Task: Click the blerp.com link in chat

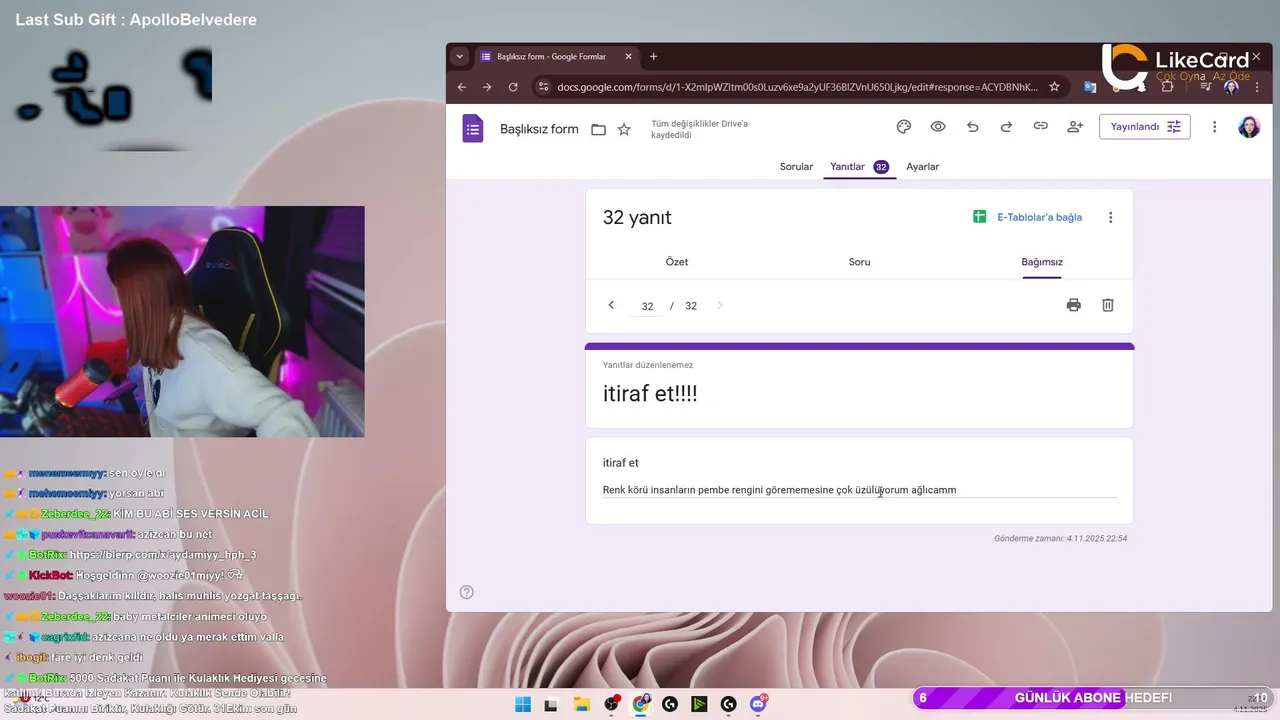Action: tap(163, 555)
